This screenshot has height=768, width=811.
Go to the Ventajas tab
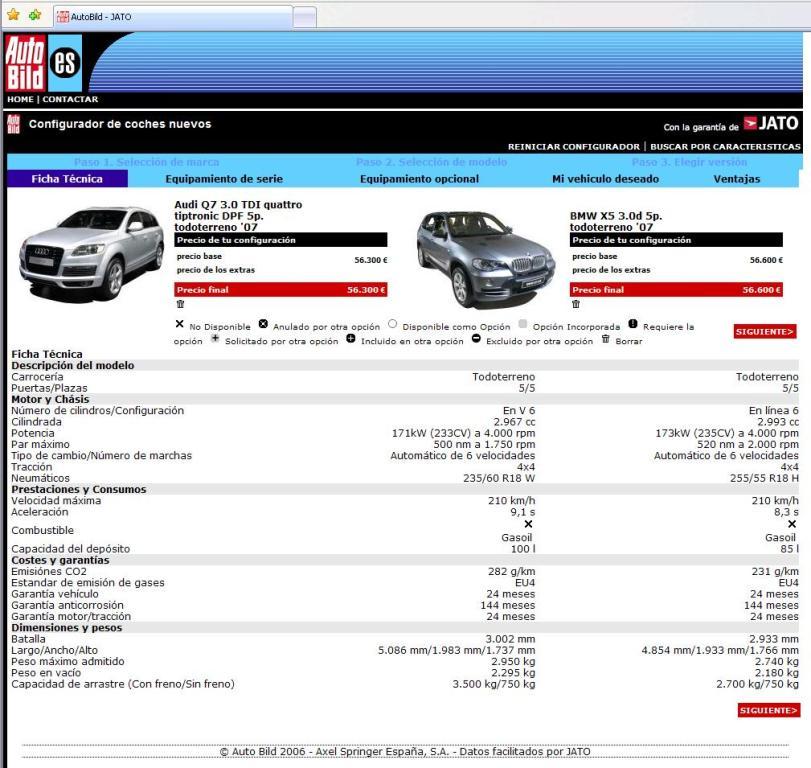point(737,179)
